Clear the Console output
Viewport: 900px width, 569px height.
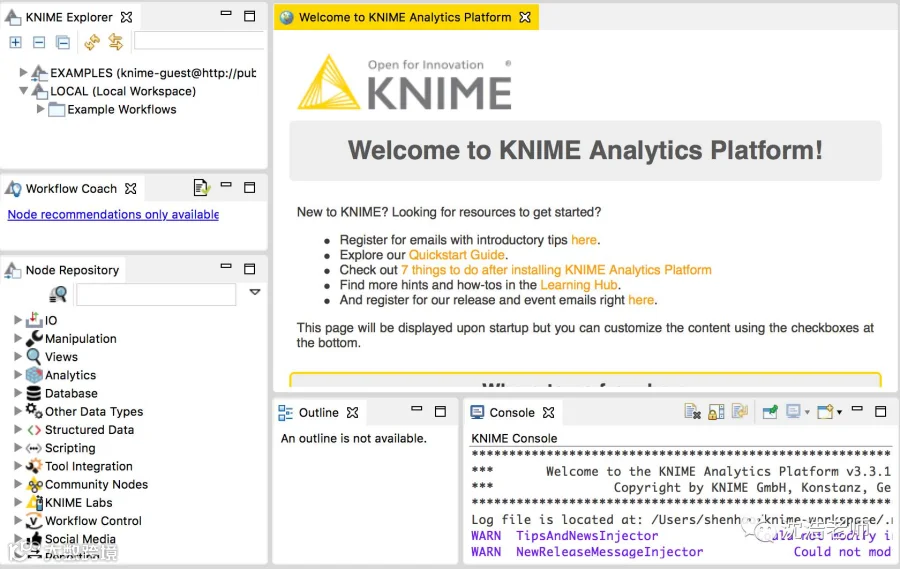click(692, 412)
